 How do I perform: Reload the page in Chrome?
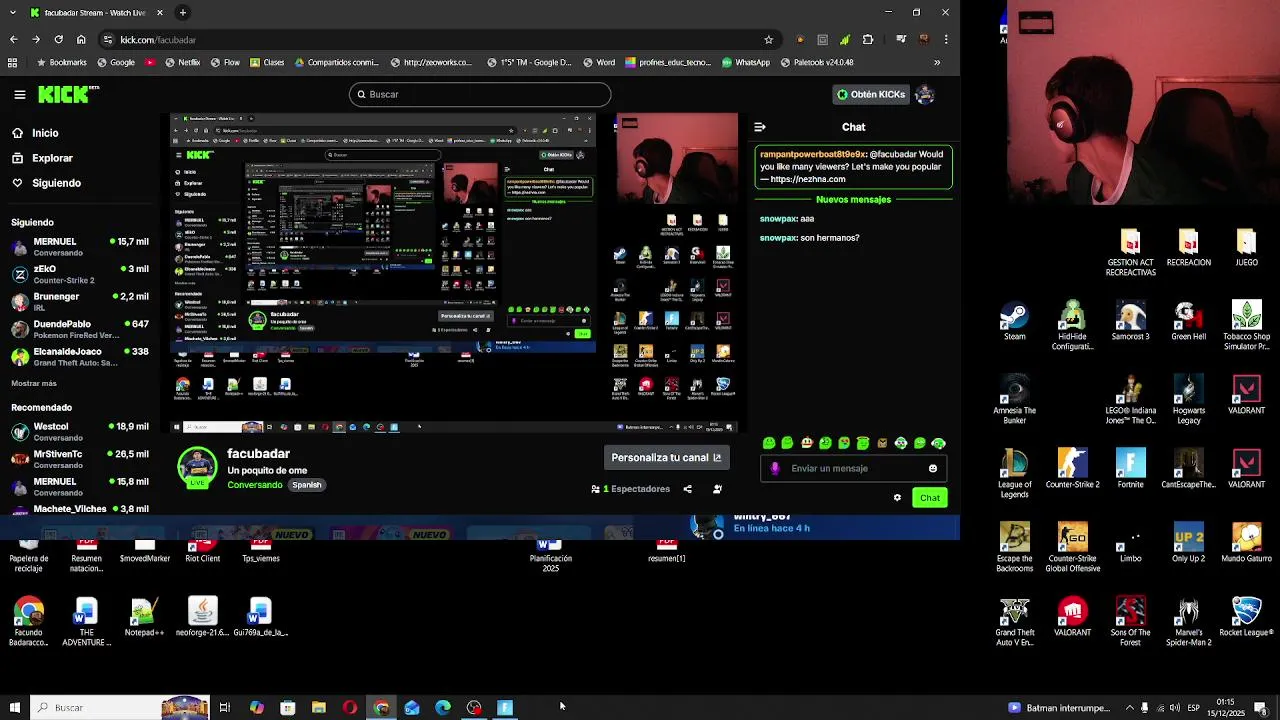click(x=58, y=40)
